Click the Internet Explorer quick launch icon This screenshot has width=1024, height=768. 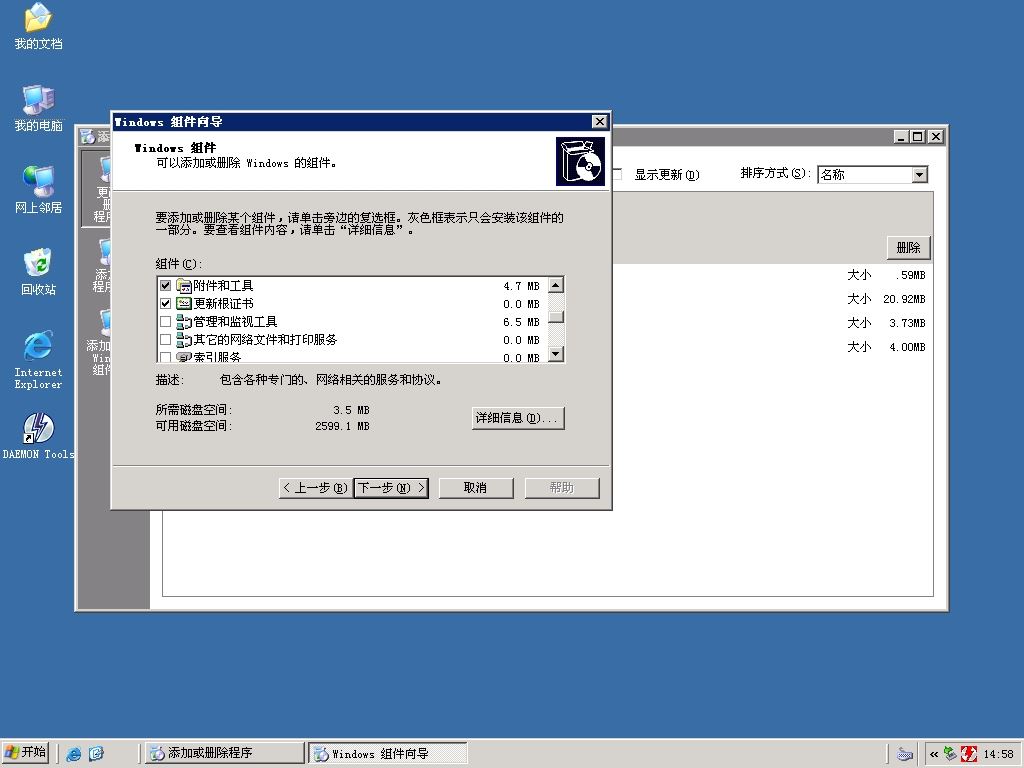pyautogui.click(x=74, y=754)
